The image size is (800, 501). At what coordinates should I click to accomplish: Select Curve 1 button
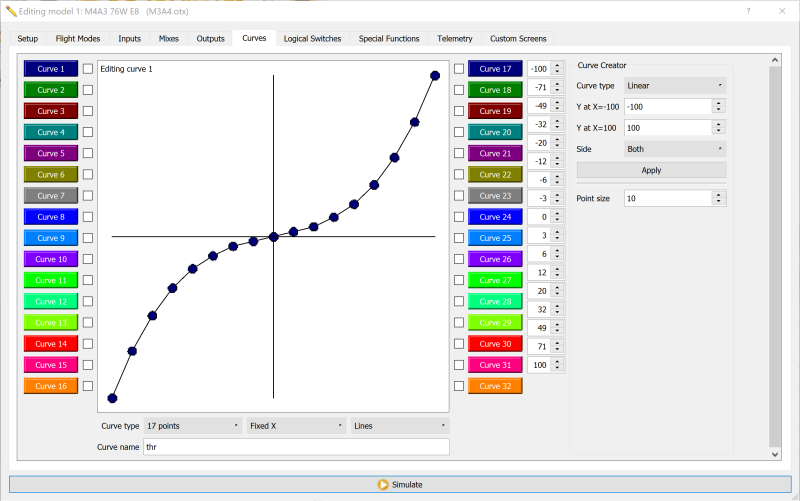pyautogui.click(x=51, y=68)
